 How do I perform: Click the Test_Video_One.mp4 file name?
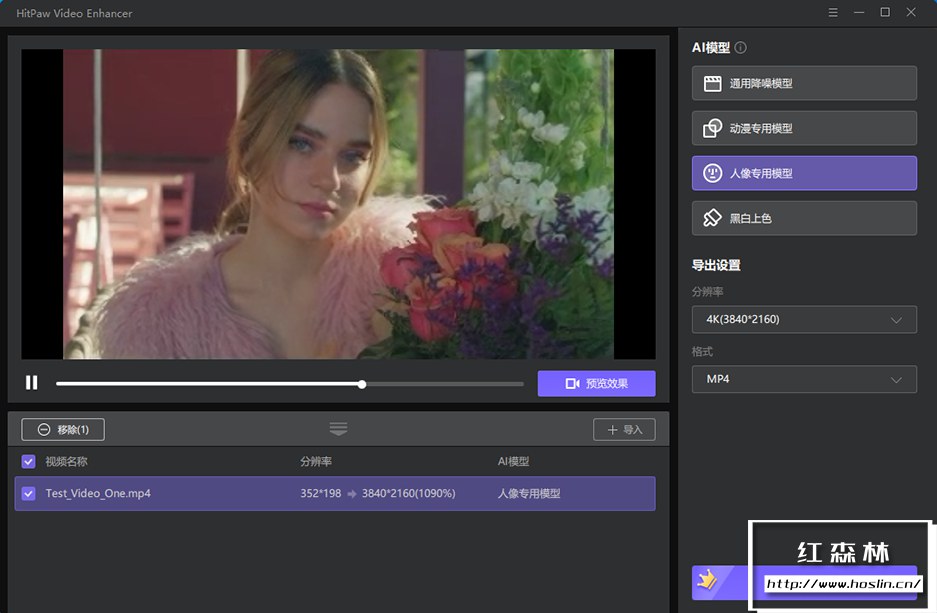pyautogui.click(x=98, y=494)
